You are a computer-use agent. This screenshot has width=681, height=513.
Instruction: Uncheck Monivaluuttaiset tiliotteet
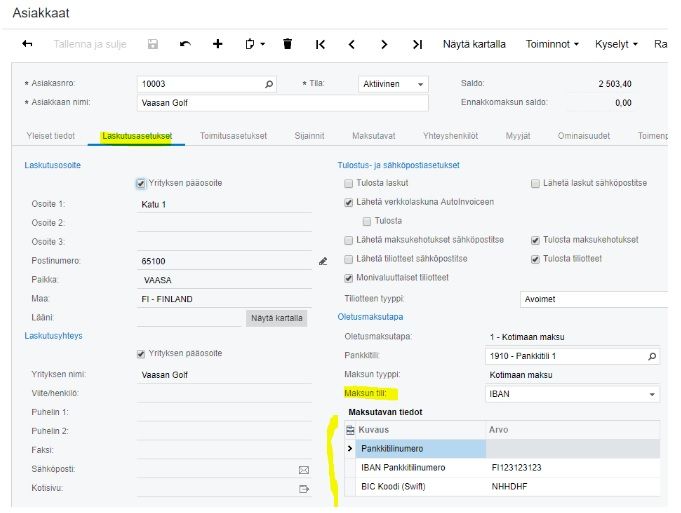point(348,278)
